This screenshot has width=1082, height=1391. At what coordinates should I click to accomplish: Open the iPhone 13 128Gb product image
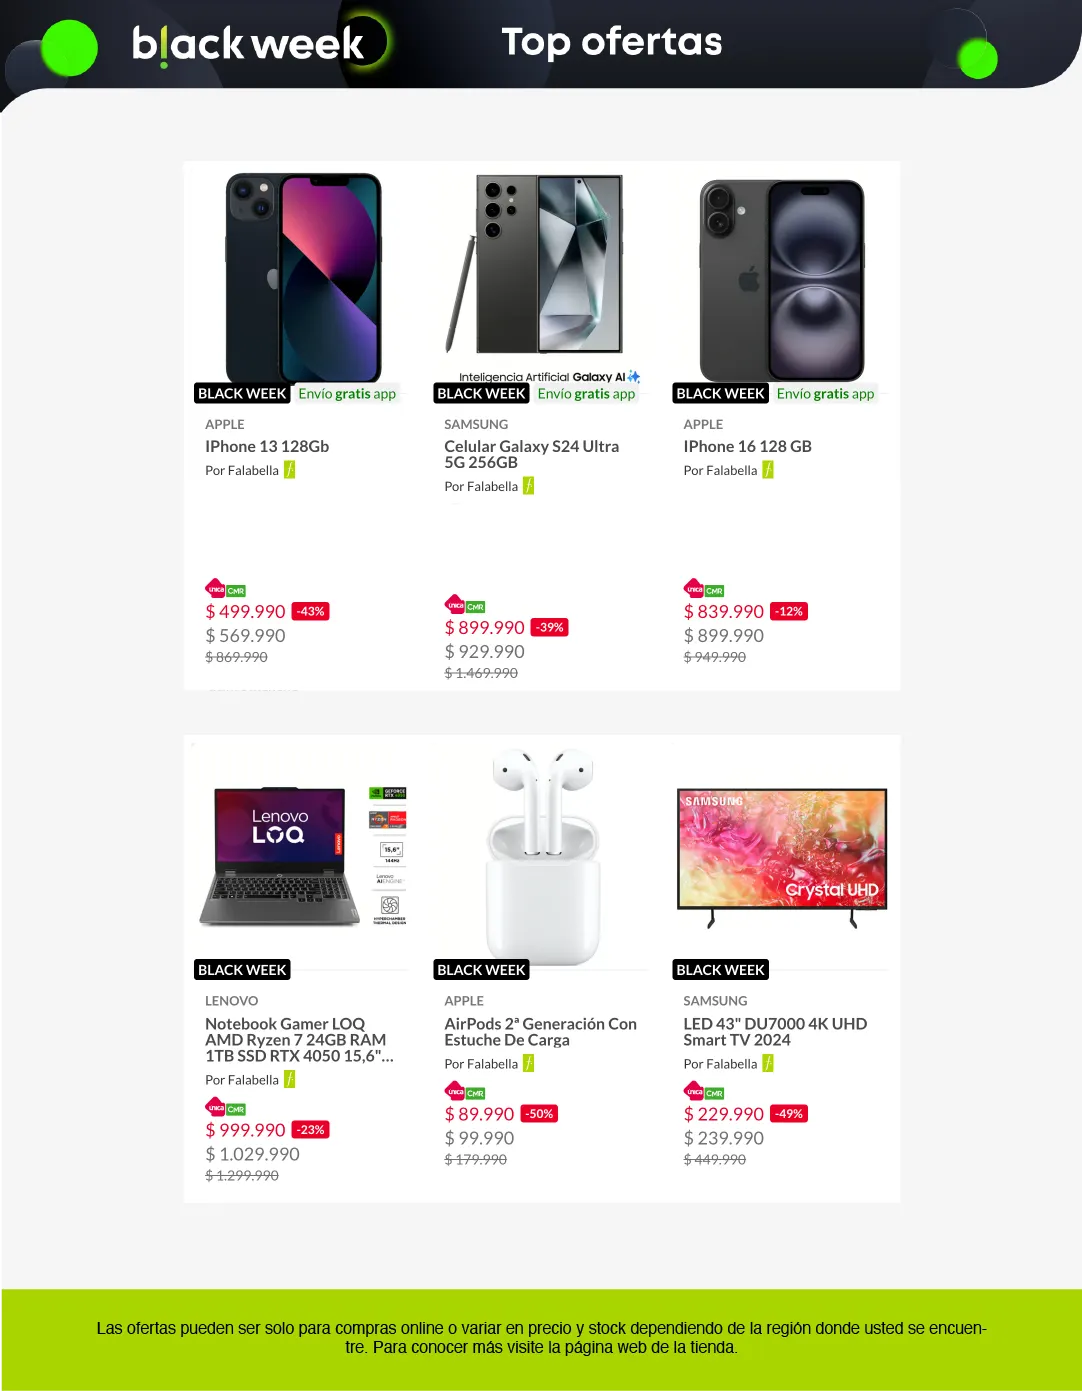[x=303, y=278]
